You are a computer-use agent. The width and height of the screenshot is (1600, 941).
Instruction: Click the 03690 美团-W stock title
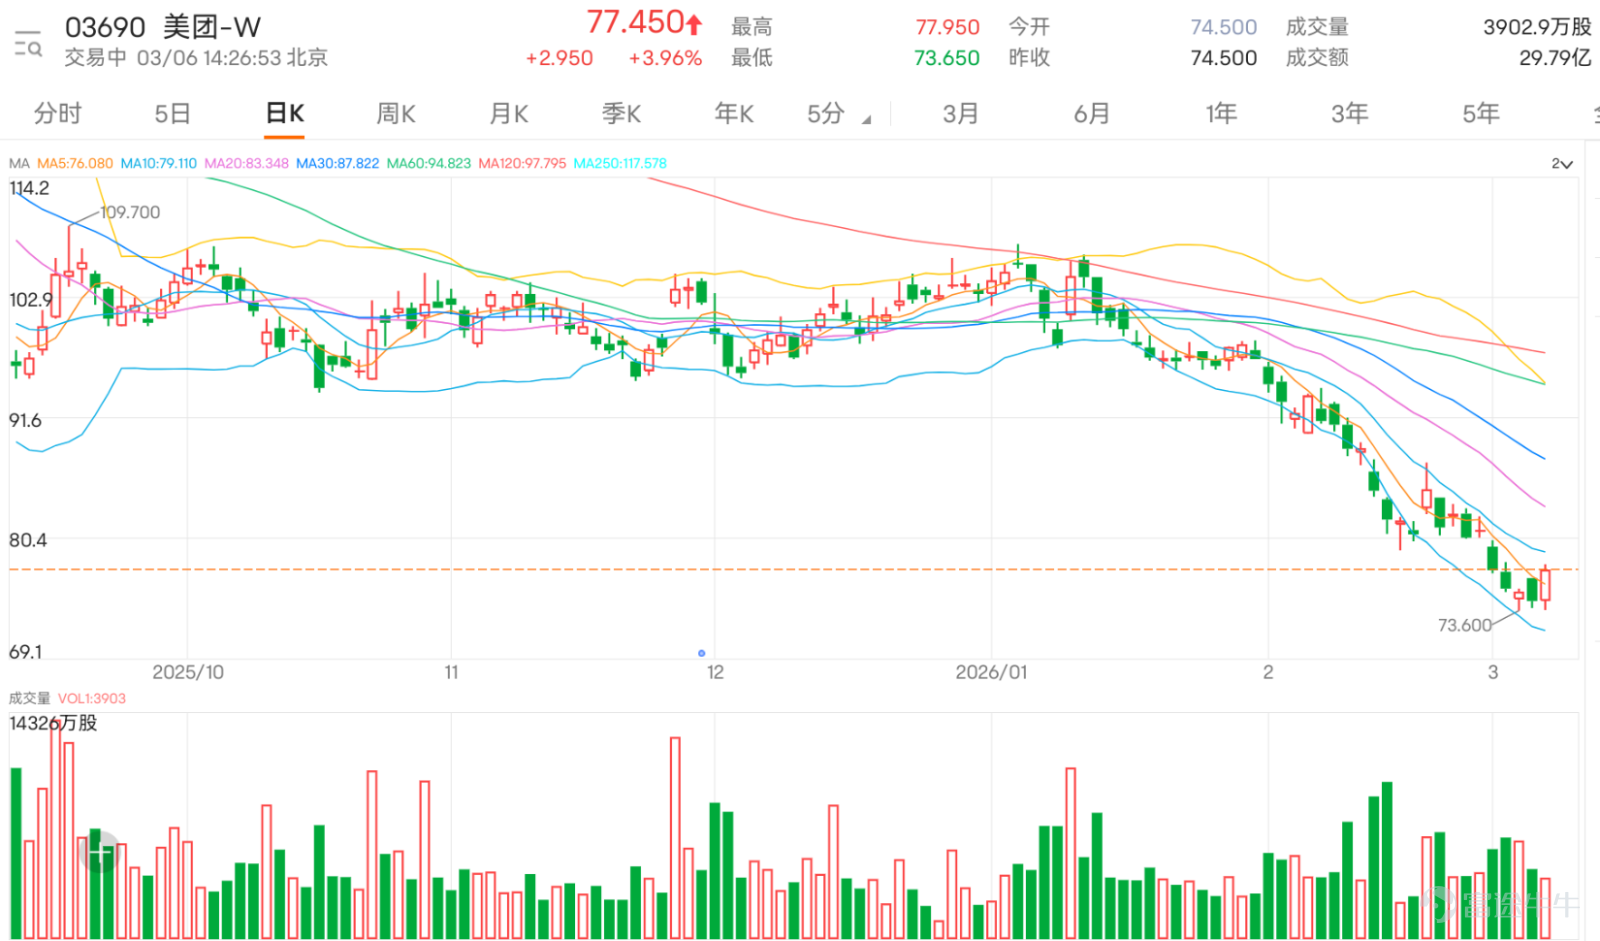163,27
